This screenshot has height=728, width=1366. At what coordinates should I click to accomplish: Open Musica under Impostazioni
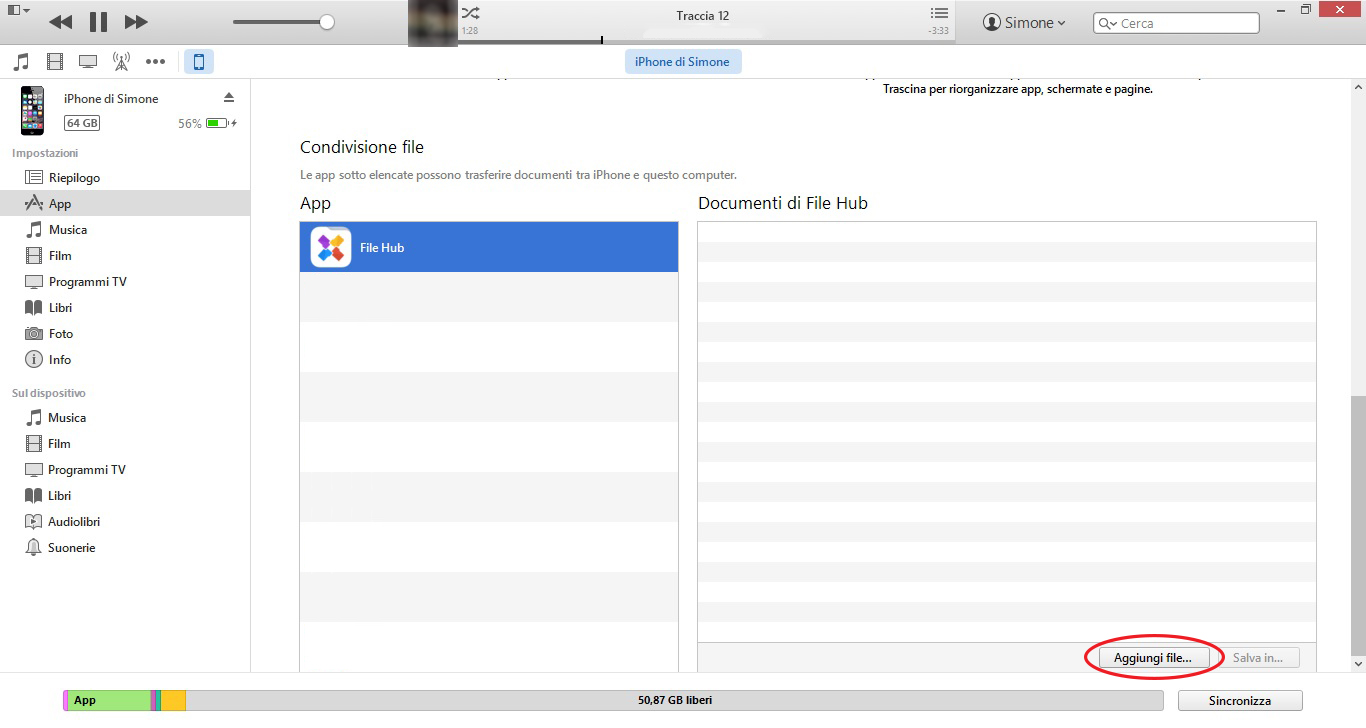[x=125, y=229]
